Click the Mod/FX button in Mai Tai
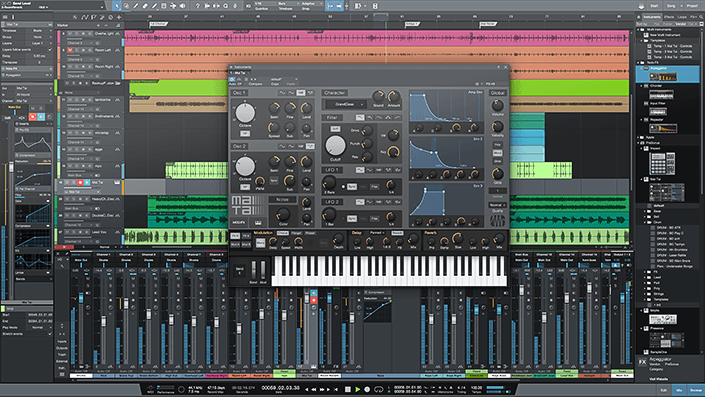 [238, 223]
